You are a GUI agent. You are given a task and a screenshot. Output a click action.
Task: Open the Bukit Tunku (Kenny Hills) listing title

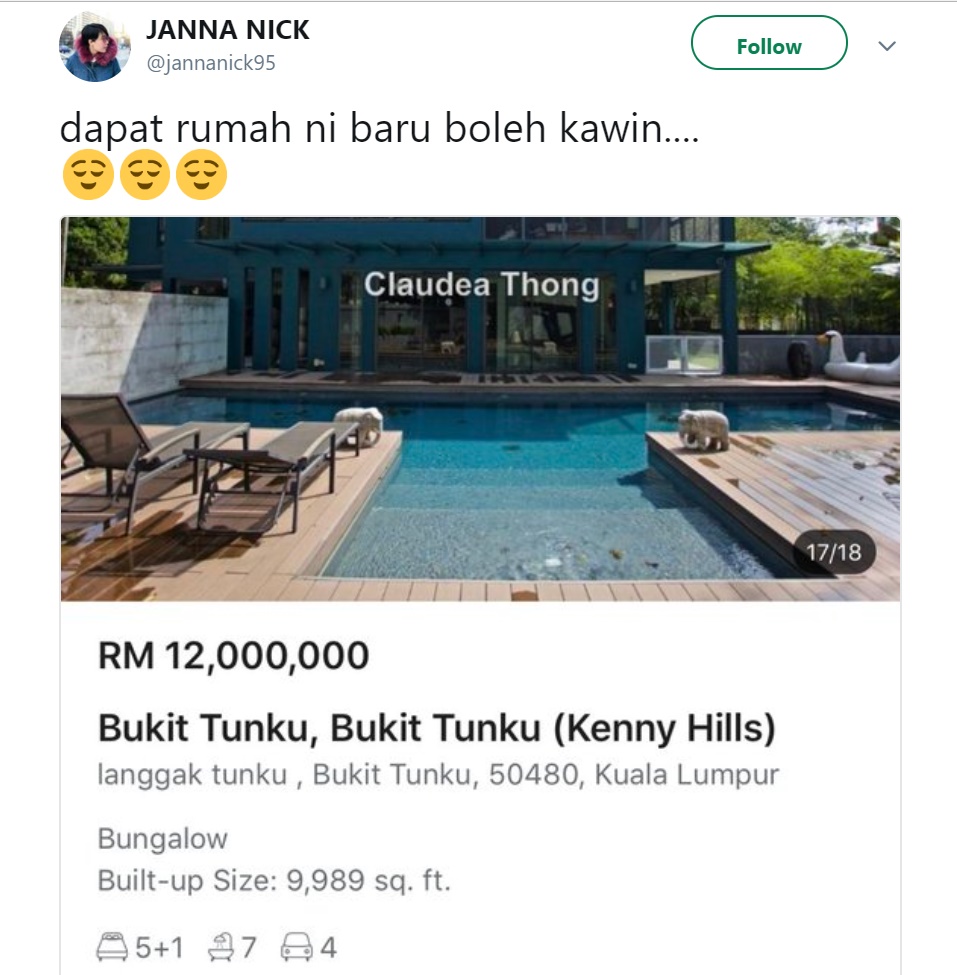point(437,728)
